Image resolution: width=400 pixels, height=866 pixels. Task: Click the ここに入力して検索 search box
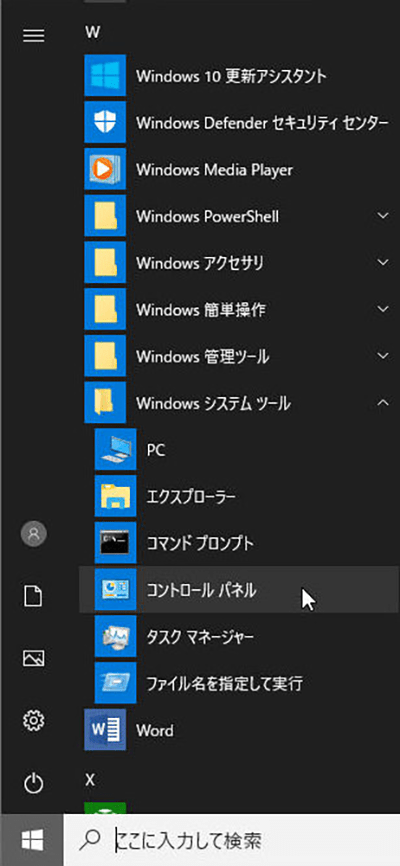point(232,841)
